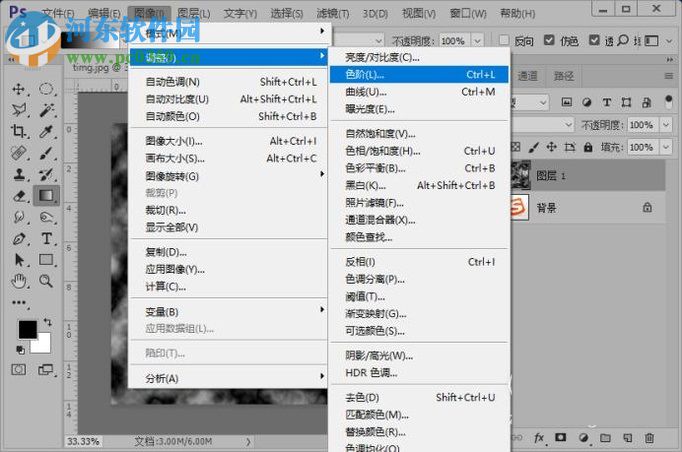Select the History Brush tool
This screenshot has width=682, height=452.
point(46,174)
